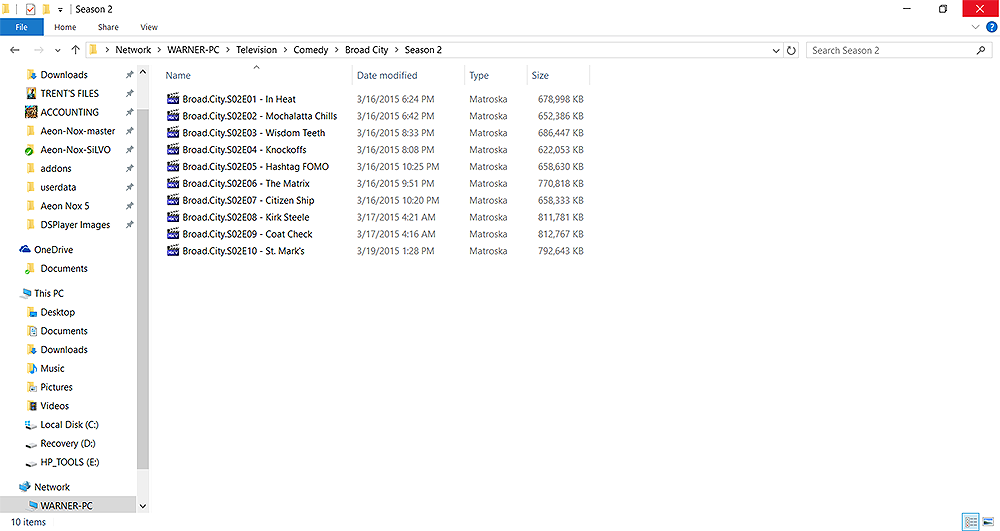The width and height of the screenshot is (1000, 531).
Task: Select Videos under This PC
Action: coord(54,406)
